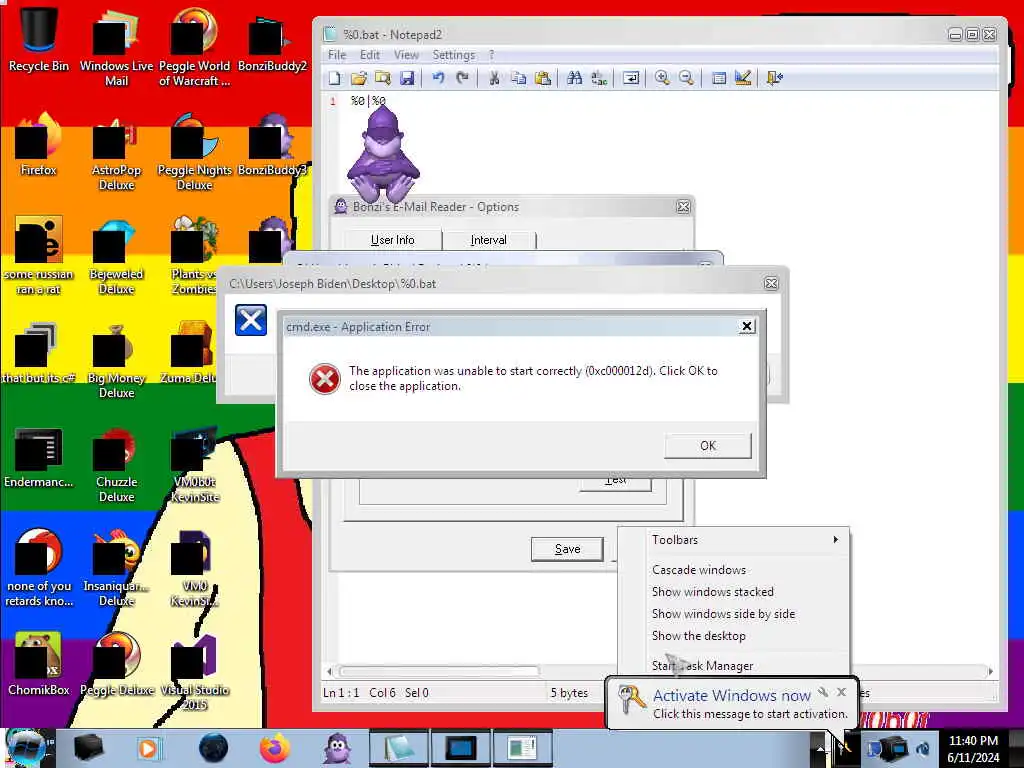Close the %0.bat error dialog window
This screenshot has width=1024, height=768.
(x=771, y=283)
